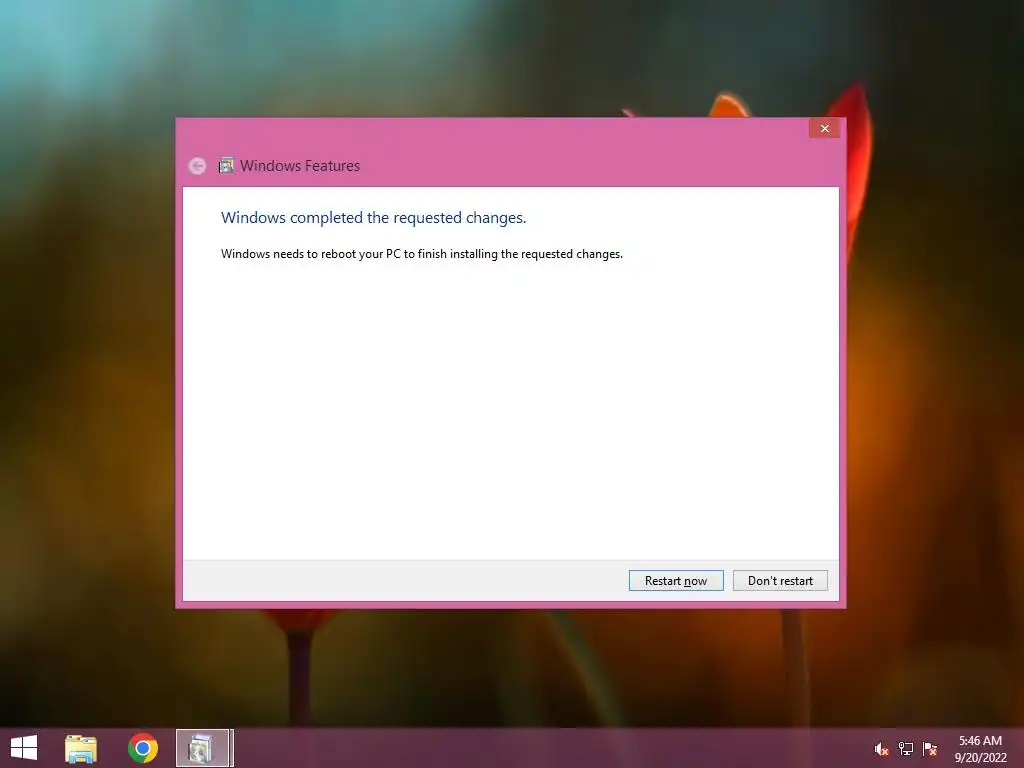Launch File Explorer from the taskbar
The width and height of the screenshot is (1024, 768).
pos(81,748)
